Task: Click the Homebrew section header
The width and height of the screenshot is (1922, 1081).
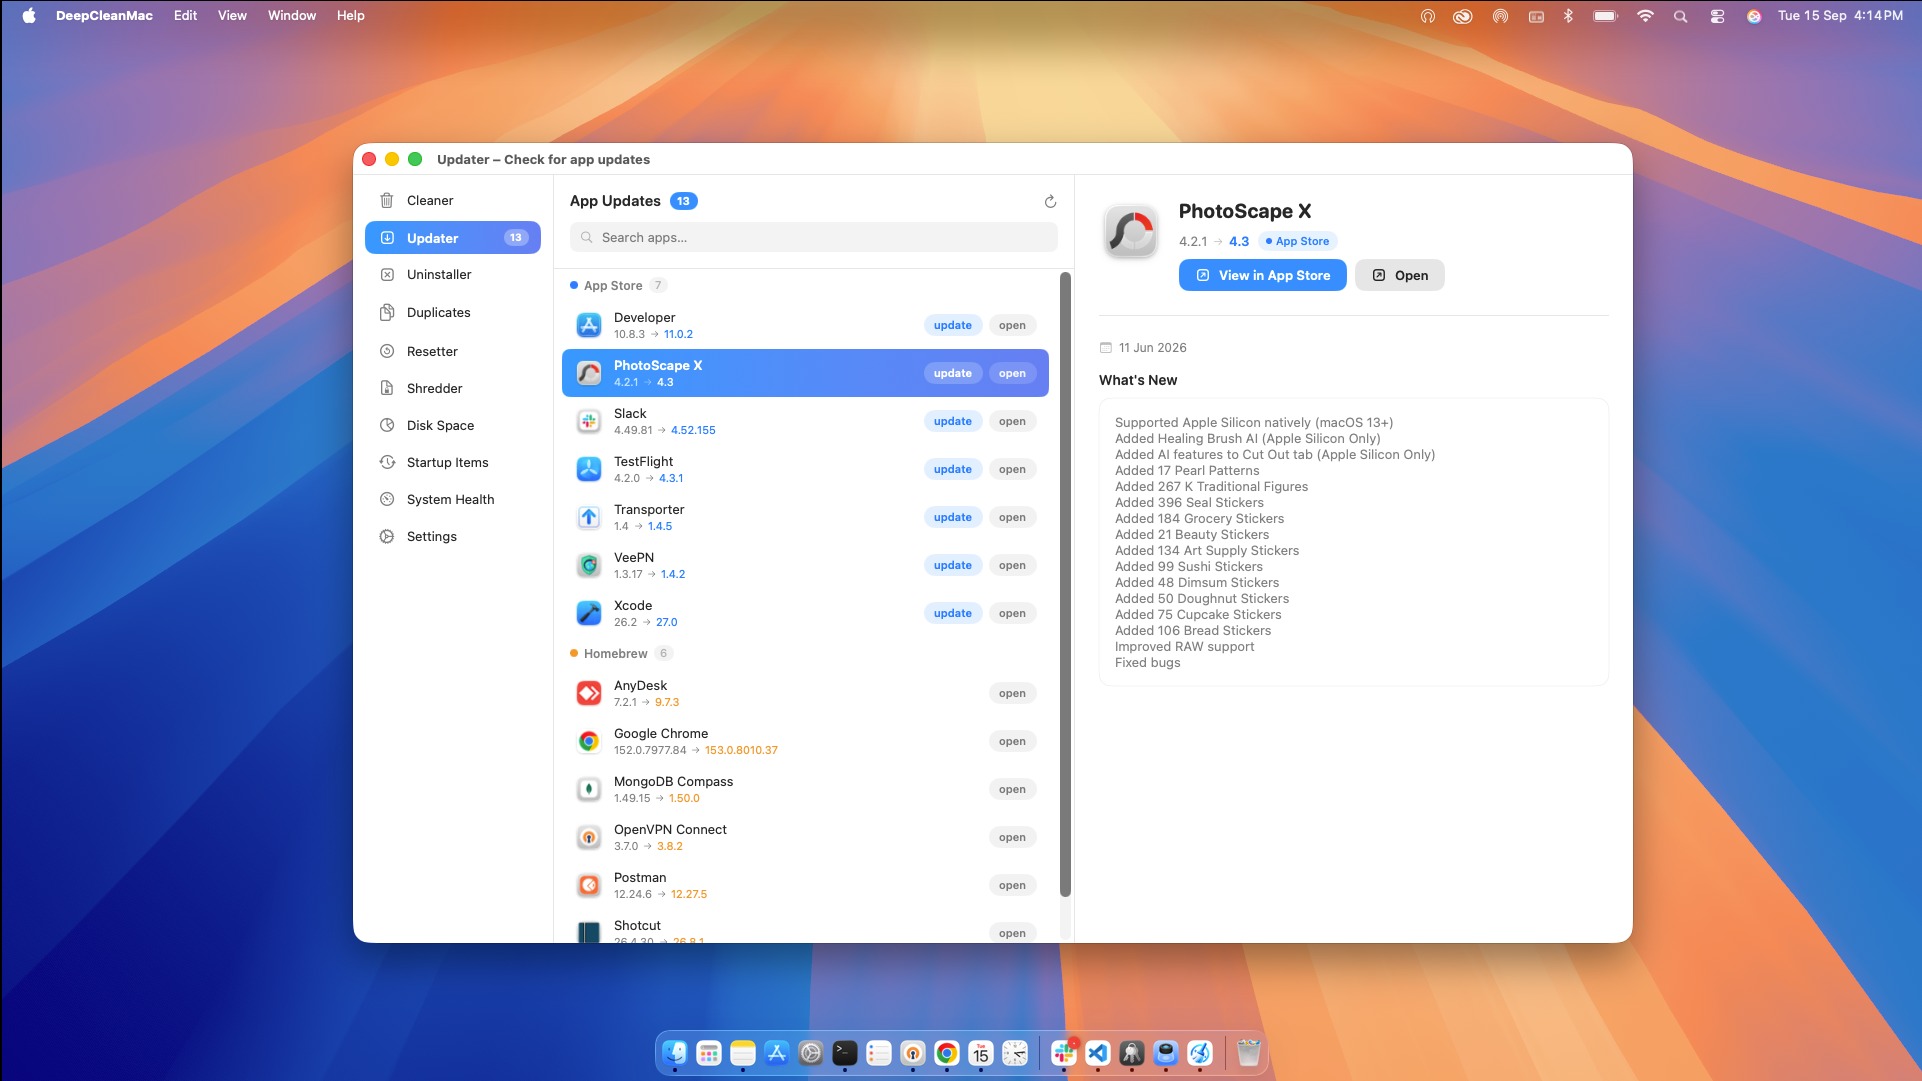Action: [x=621, y=653]
